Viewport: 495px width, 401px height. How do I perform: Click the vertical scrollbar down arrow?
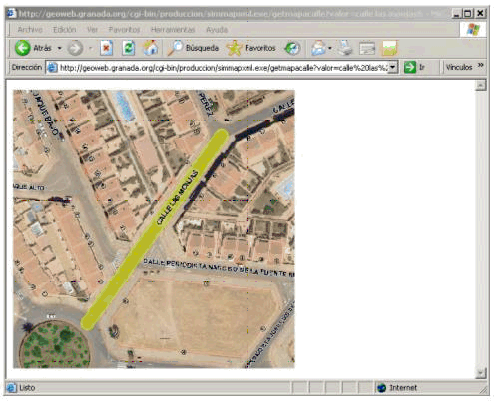[480, 373]
